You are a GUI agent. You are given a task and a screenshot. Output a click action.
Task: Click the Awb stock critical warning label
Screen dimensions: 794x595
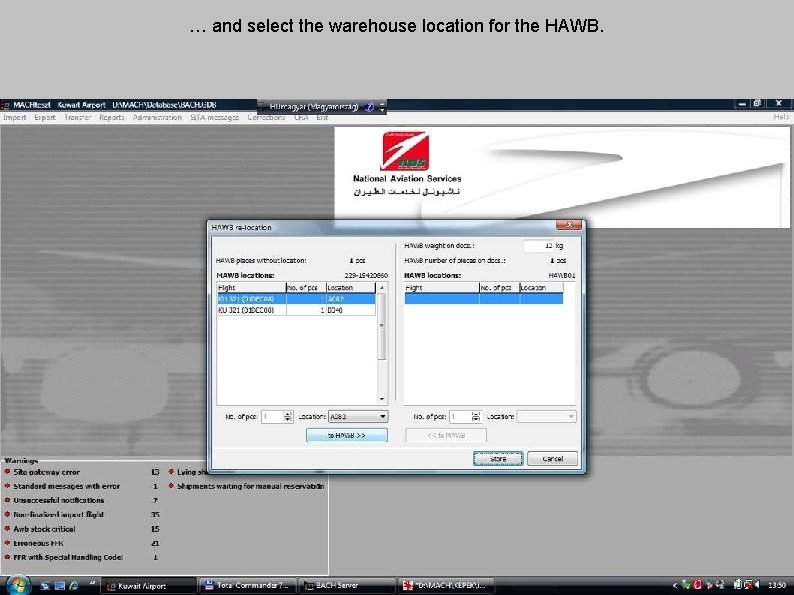click(x=44, y=529)
